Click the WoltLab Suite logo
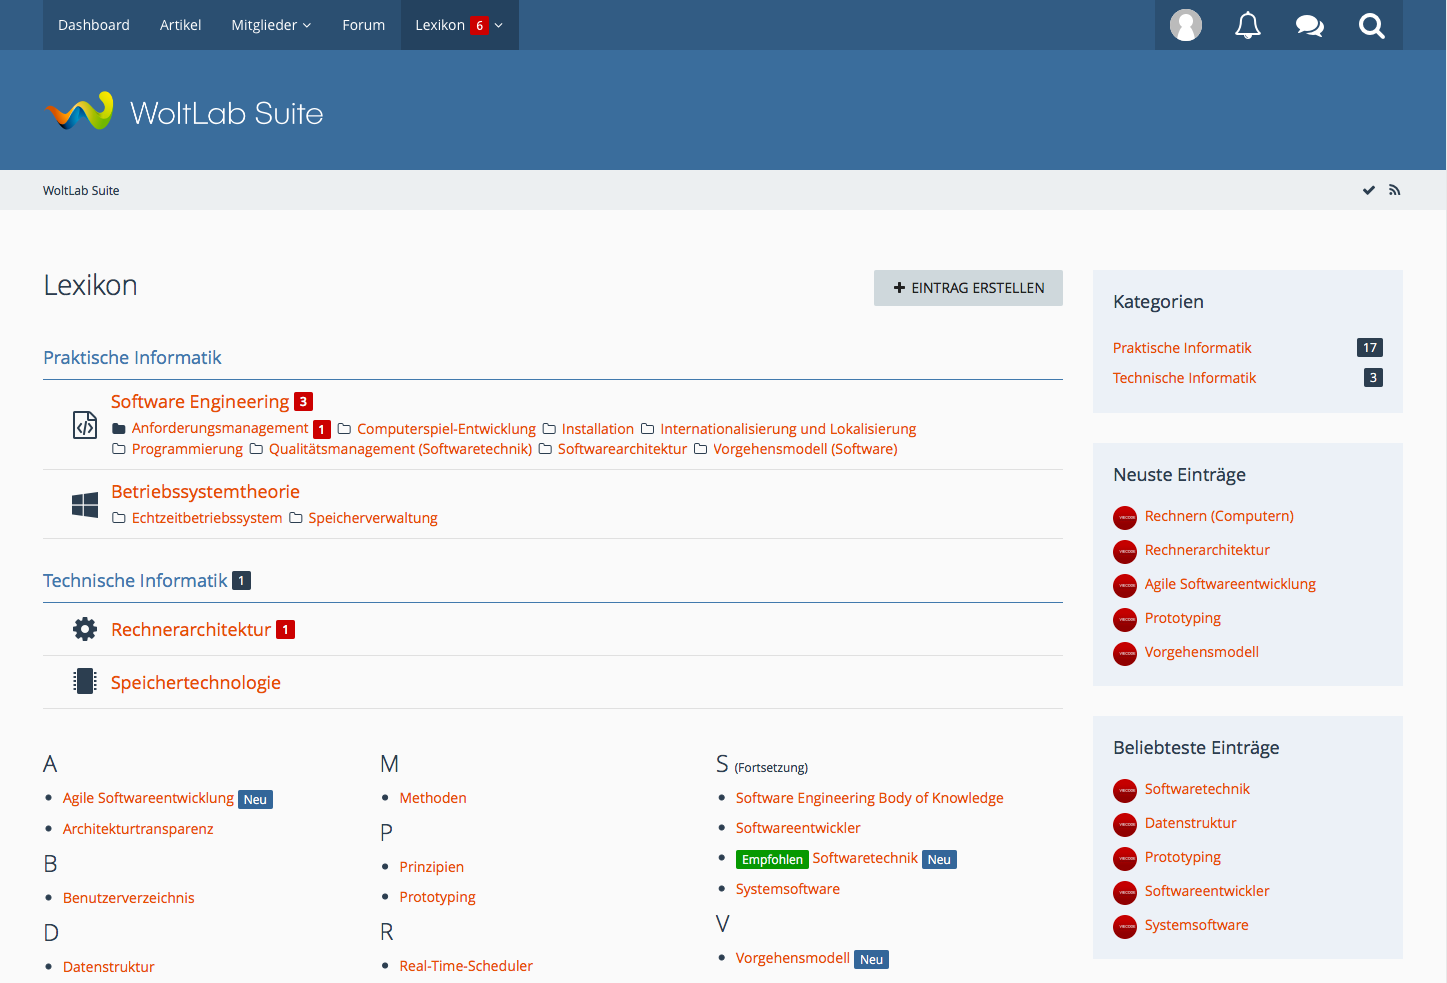This screenshot has height=983, width=1447. coord(185,112)
